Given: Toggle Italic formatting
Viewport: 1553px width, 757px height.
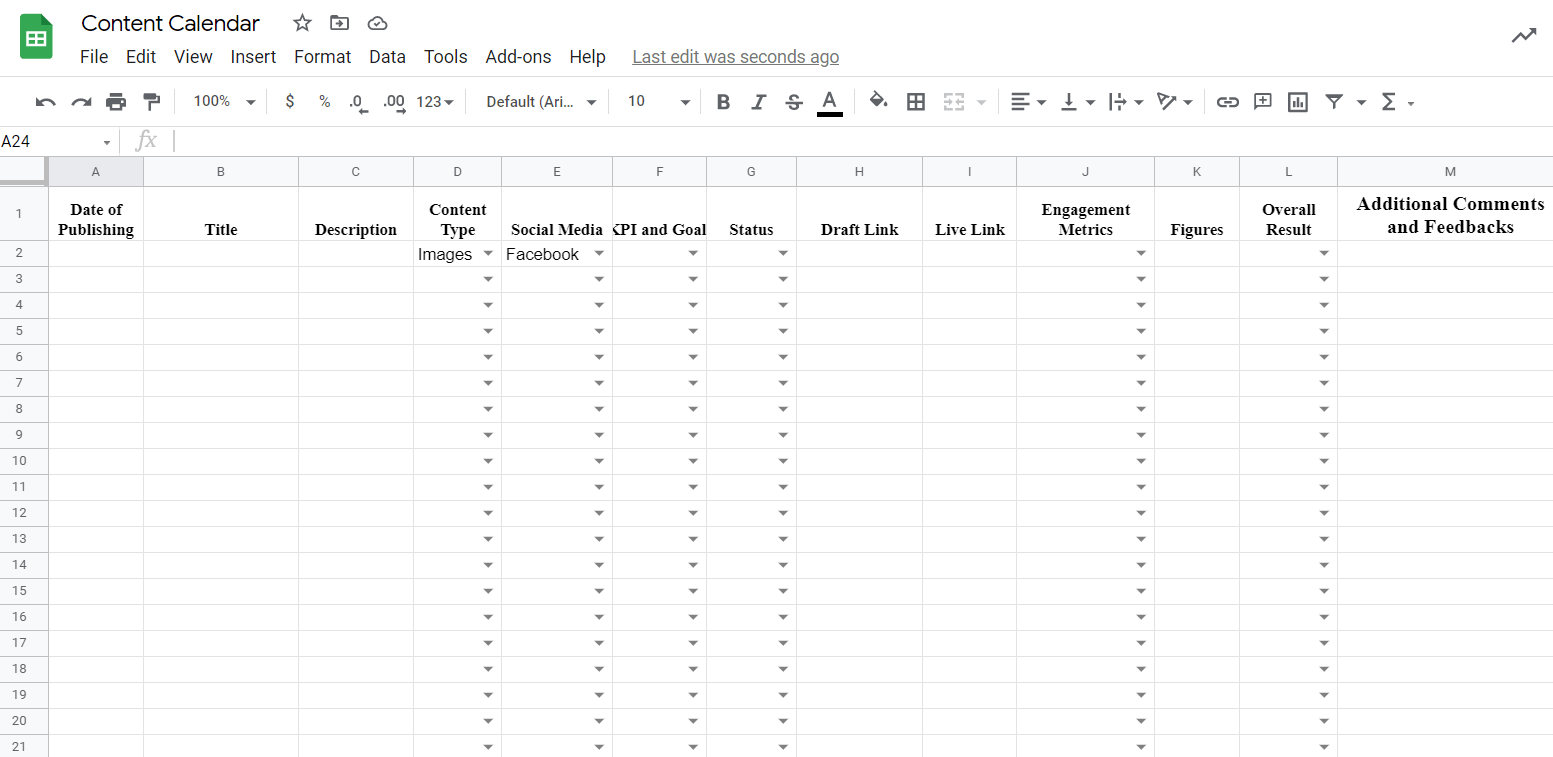Looking at the screenshot, I should [x=759, y=102].
